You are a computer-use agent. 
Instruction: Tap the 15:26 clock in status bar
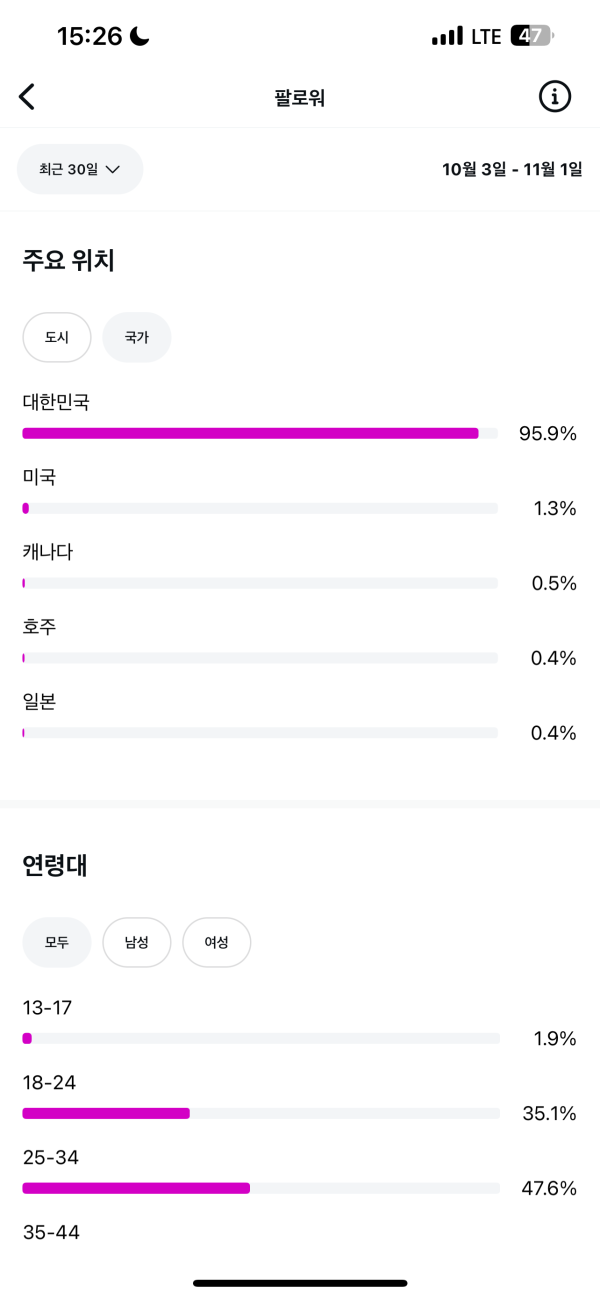tap(89, 36)
